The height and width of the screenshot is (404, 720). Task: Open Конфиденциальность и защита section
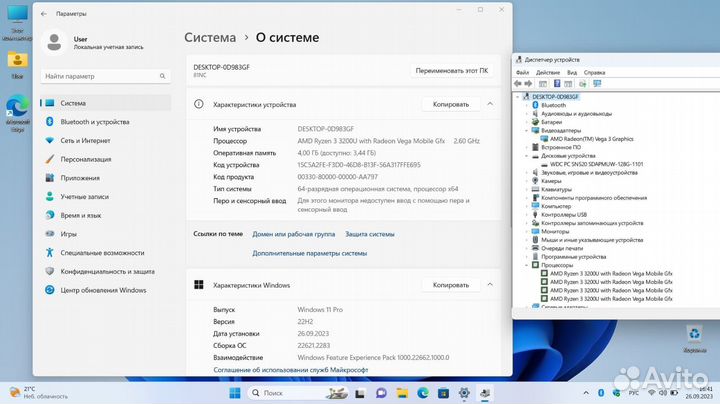point(106,271)
